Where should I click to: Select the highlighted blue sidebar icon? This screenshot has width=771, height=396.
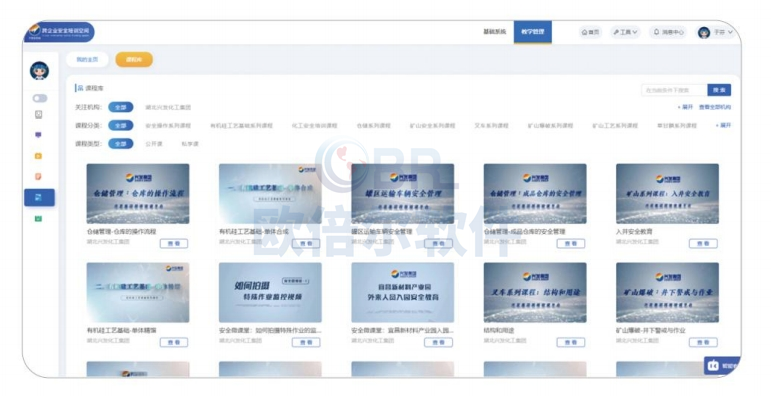pos(39,197)
